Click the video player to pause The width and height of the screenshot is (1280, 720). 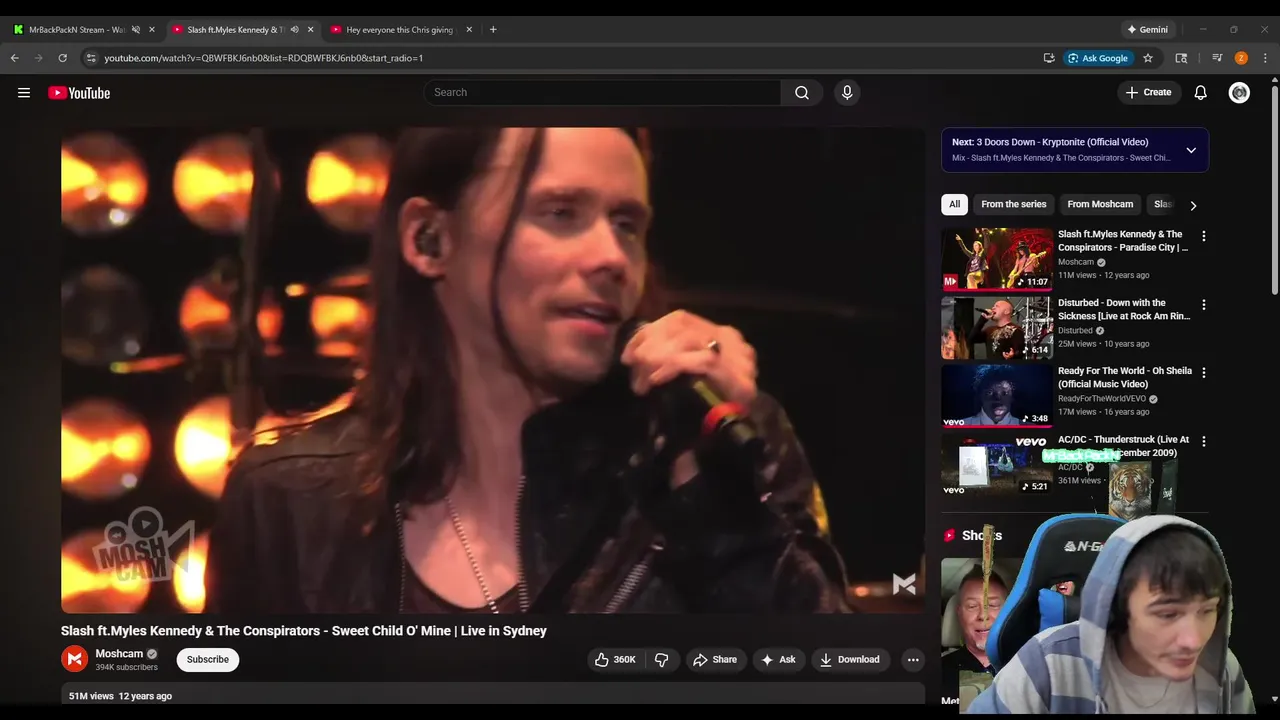tap(493, 370)
